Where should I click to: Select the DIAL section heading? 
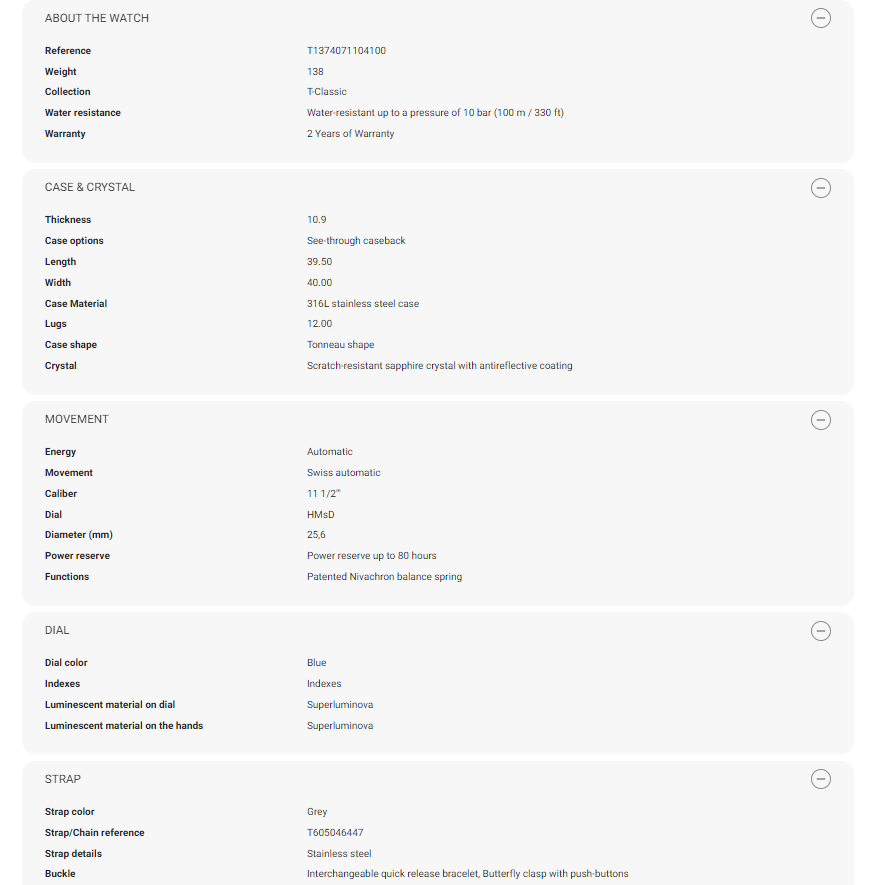coord(57,631)
